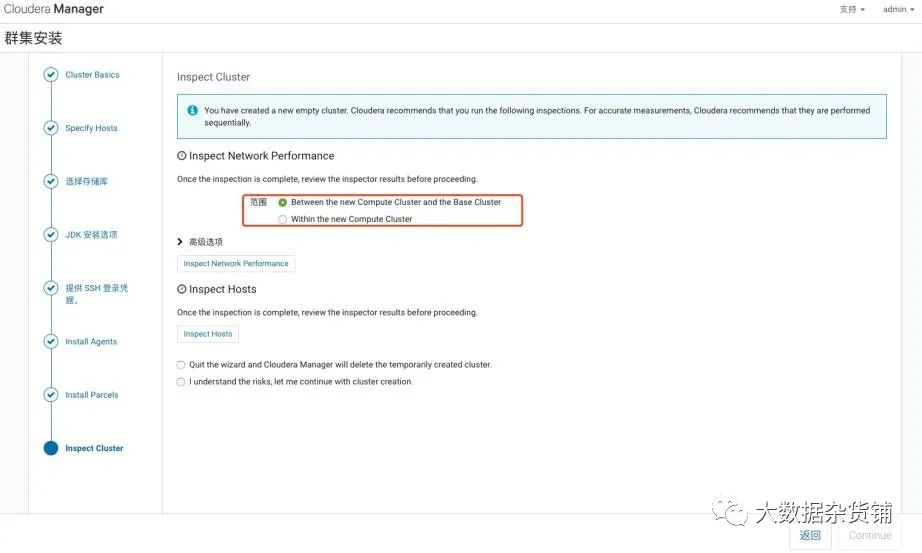The width and height of the screenshot is (922, 553).
Task: Select Within the new Compute Cluster option
Action: pyautogui.click(x=283, y=219)
